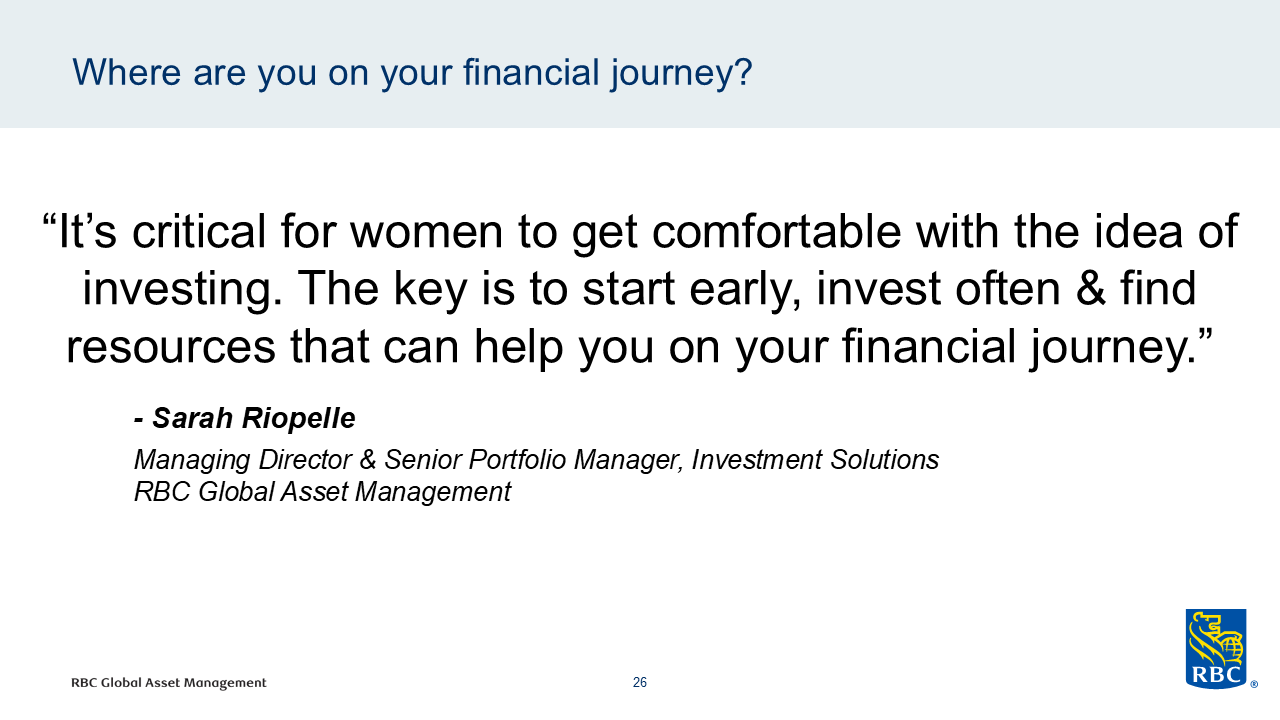Click the registered trademark symbol beside the logo
This screenshot has width=1280, height=720.
1254,685
